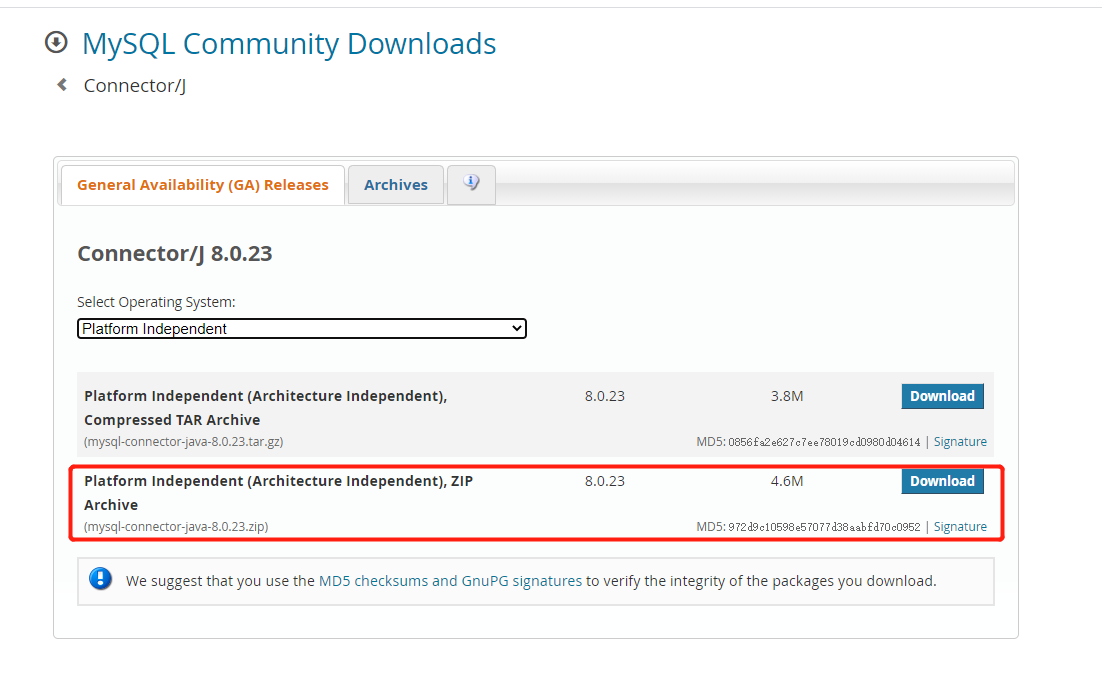The width and height of the screenshot is (1102, 691).
Task: Click the 4.6M file size
Action: coord(786,481)
